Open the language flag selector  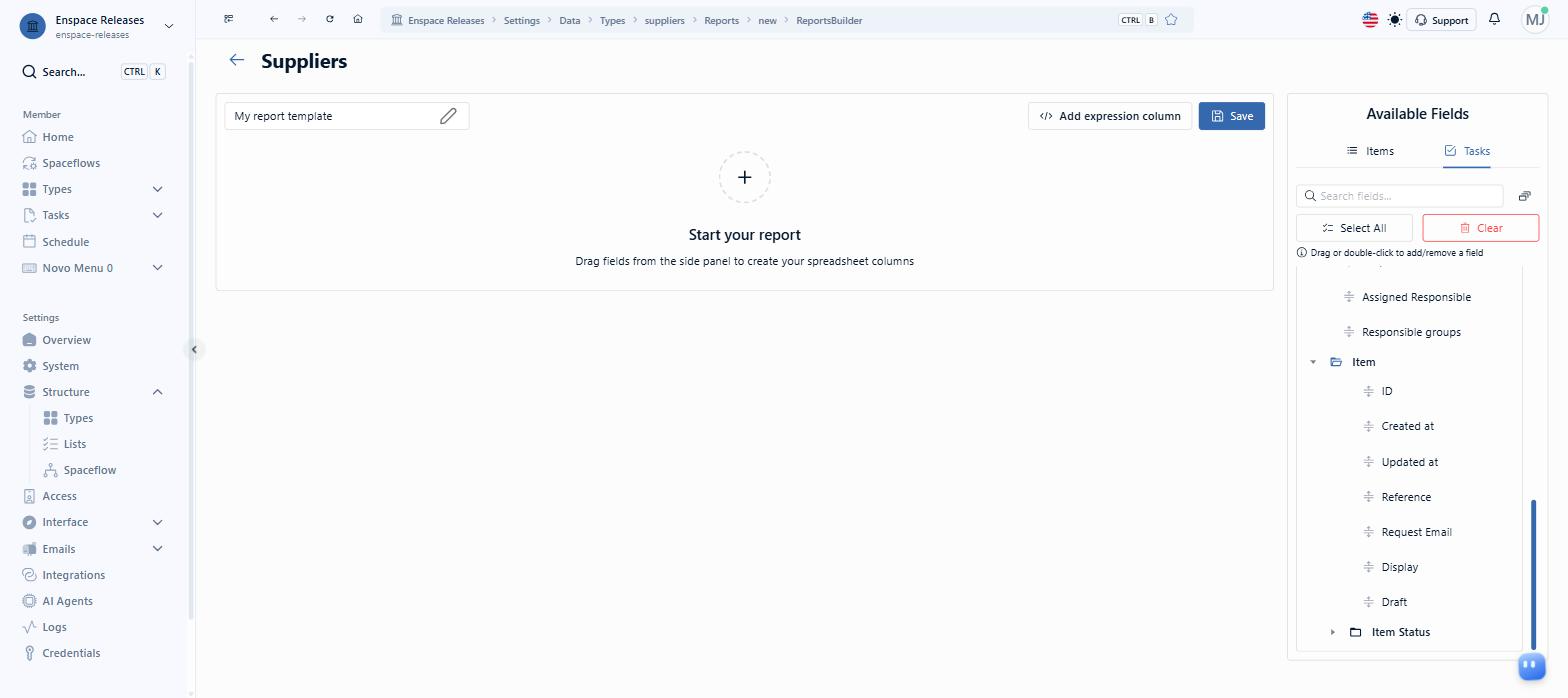(1370, 19)
